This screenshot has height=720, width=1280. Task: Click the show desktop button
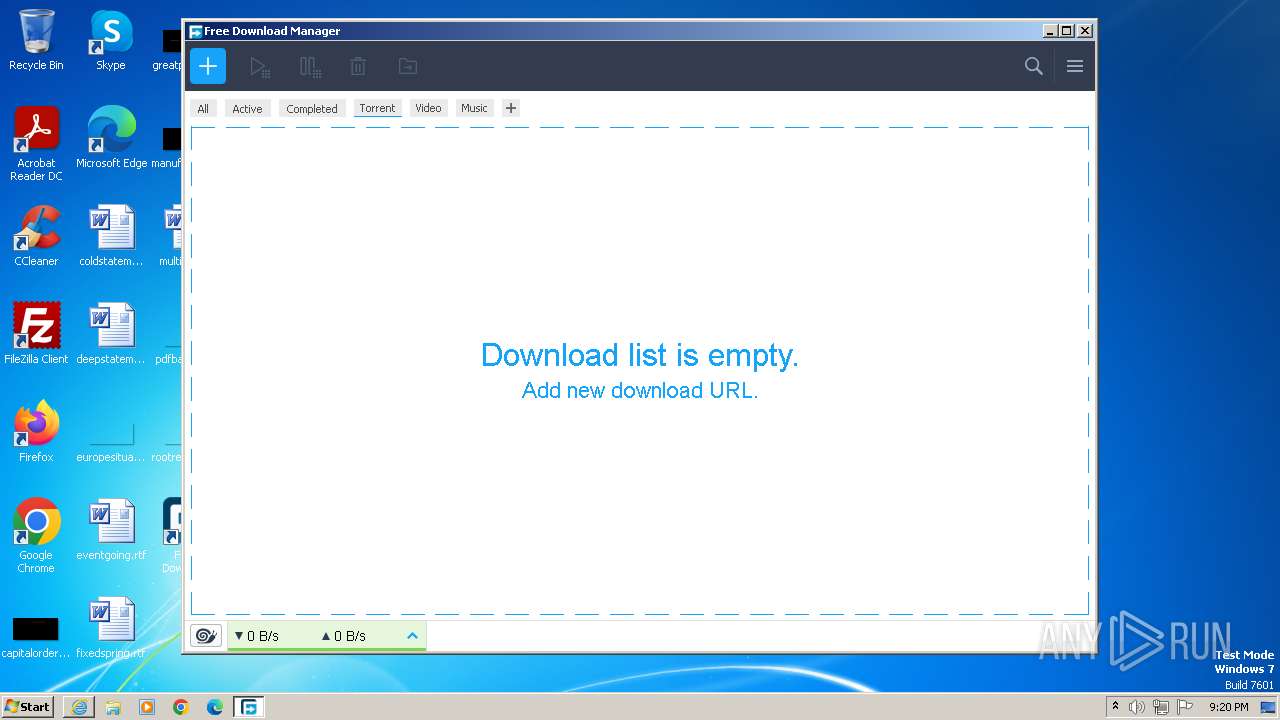1269,707
